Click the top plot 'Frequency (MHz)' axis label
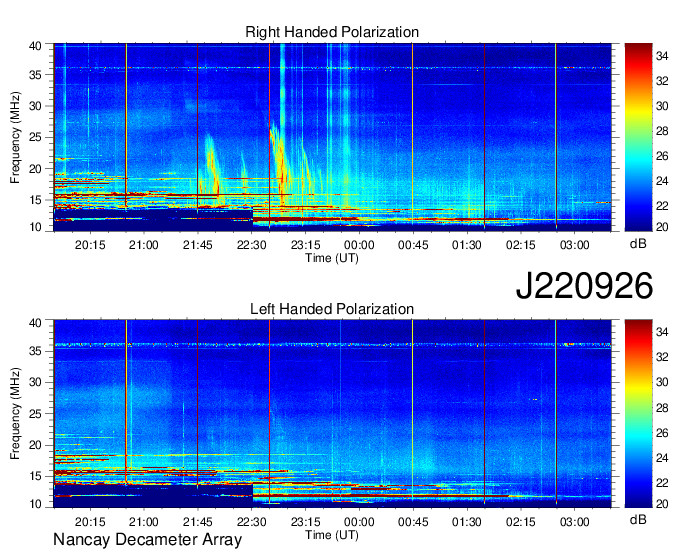 click(x=15, y=137)
